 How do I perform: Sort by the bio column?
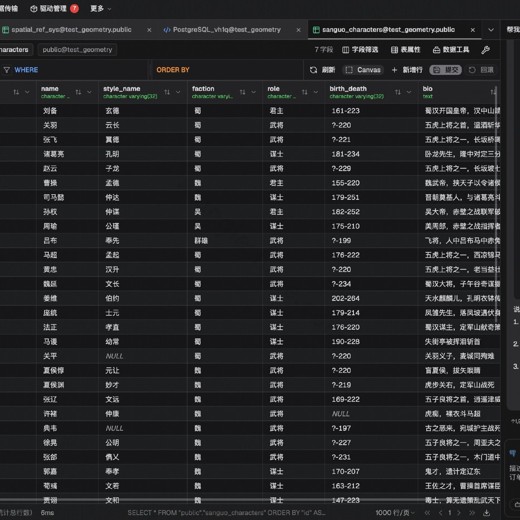[493, 92]
